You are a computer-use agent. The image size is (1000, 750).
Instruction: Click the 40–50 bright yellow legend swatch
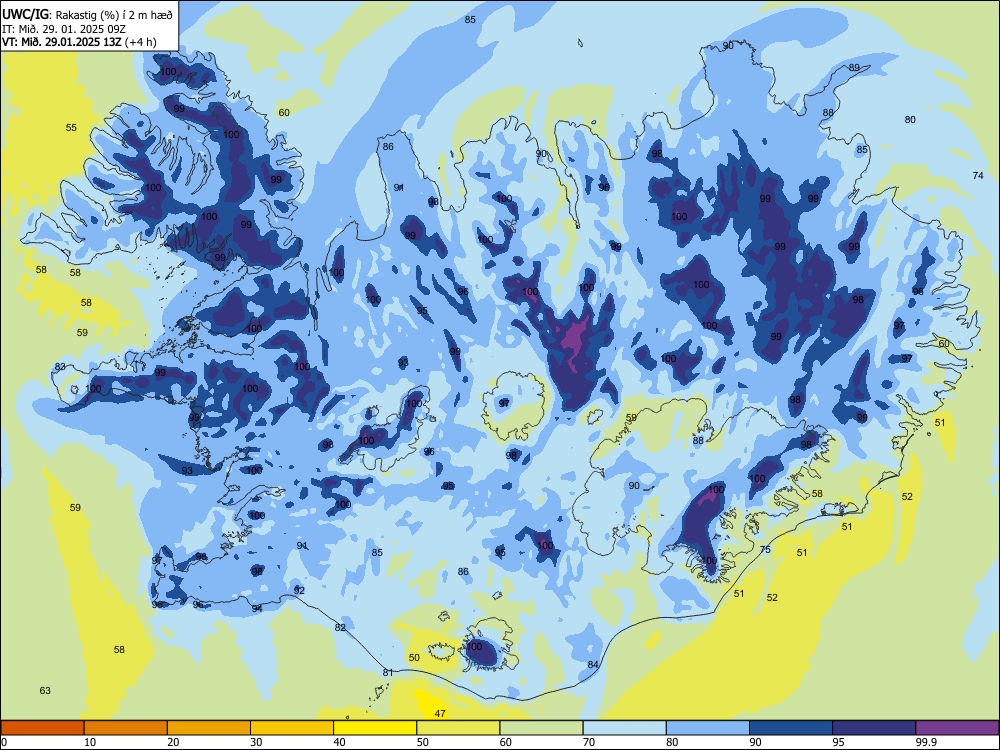pyautogui.click(x=375, y=728)
